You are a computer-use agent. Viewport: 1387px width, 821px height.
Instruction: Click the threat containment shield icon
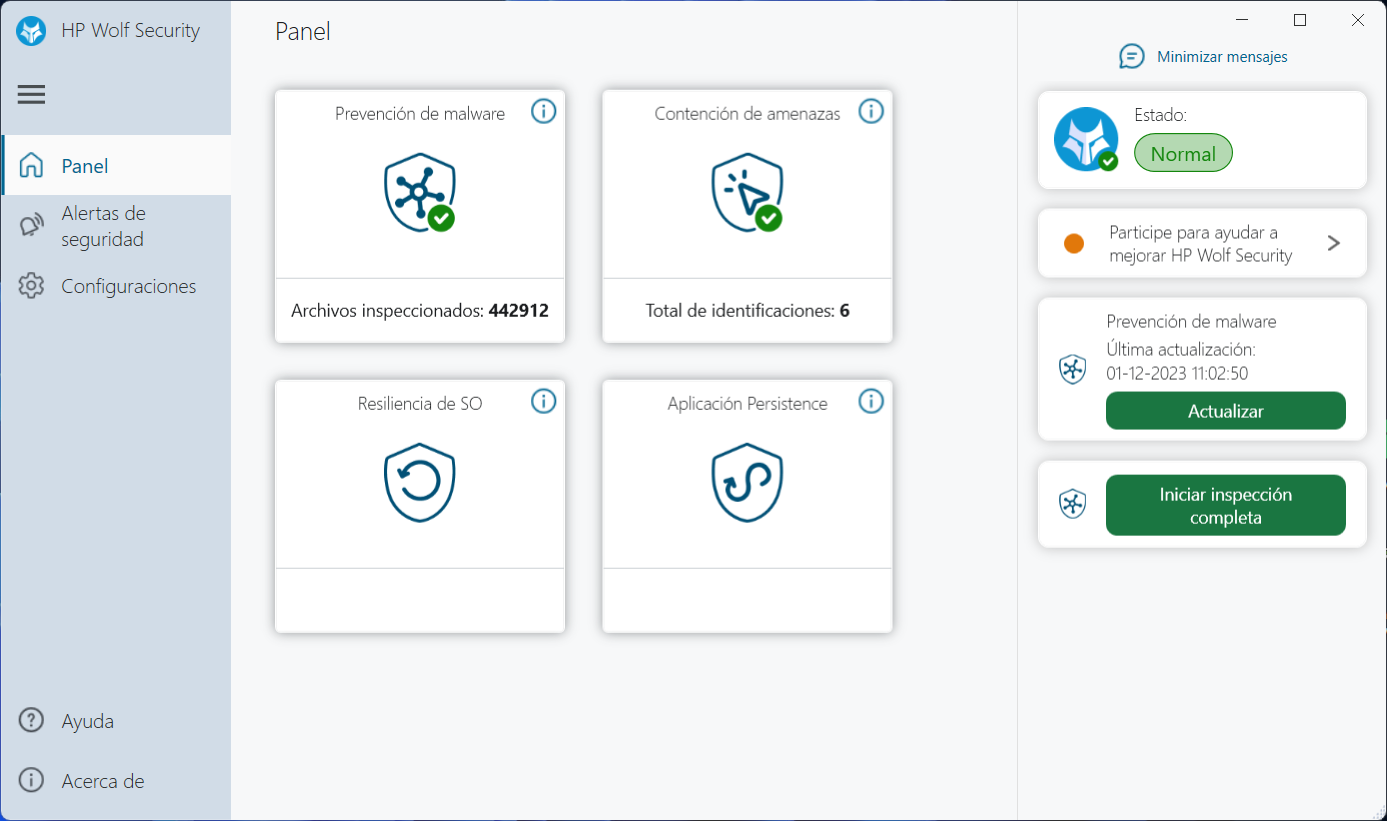(747, 192)
